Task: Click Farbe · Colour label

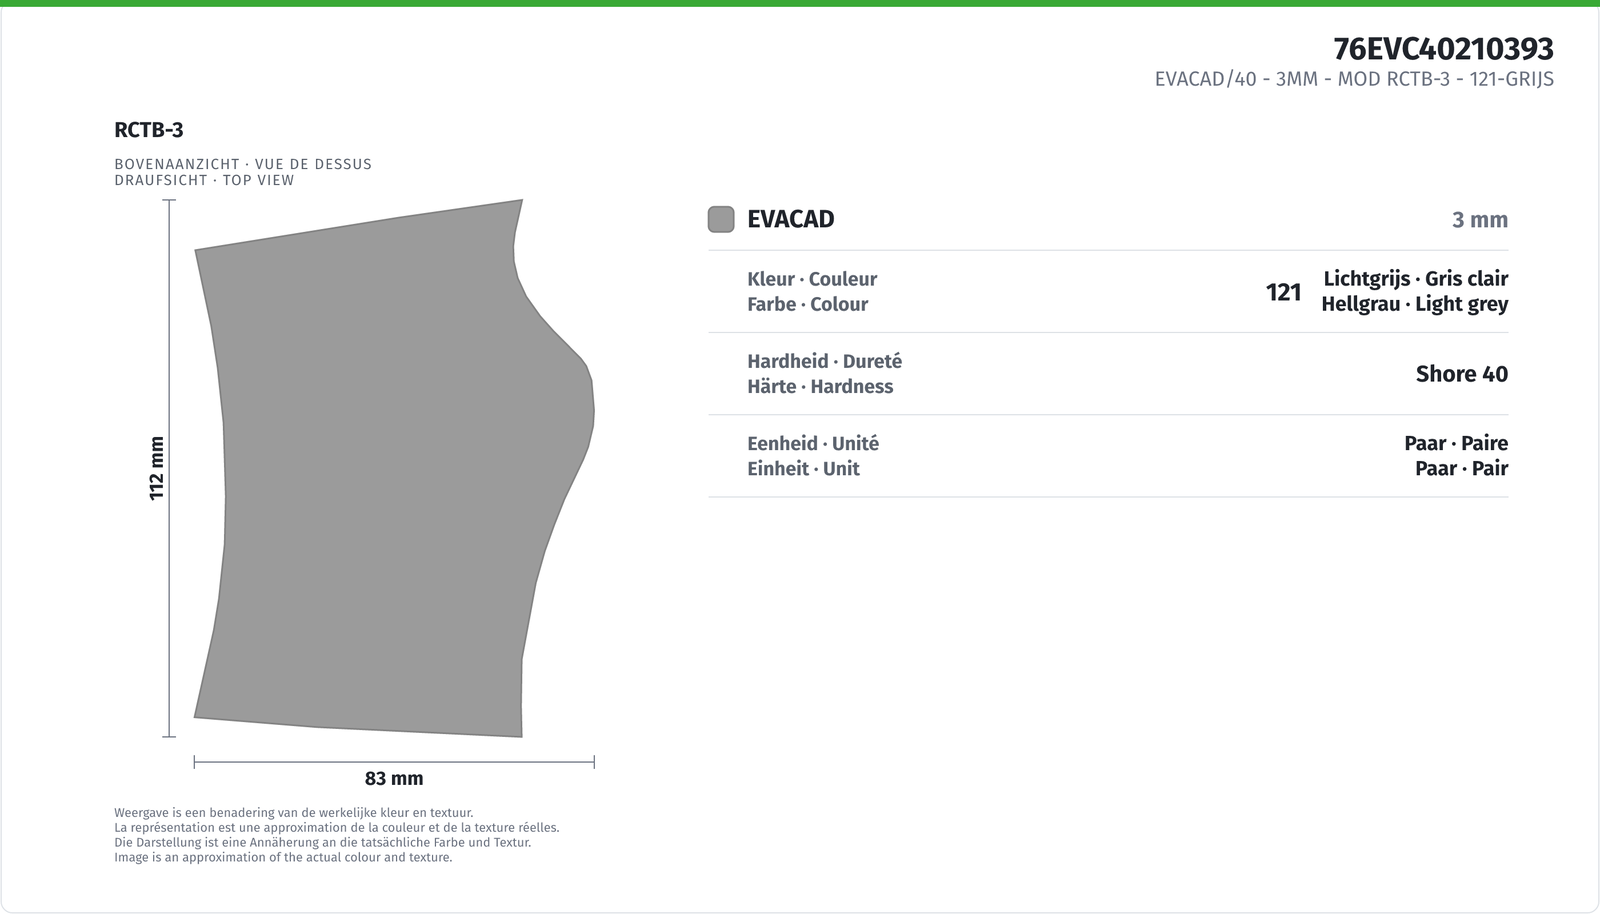Action: coord(808,304)
